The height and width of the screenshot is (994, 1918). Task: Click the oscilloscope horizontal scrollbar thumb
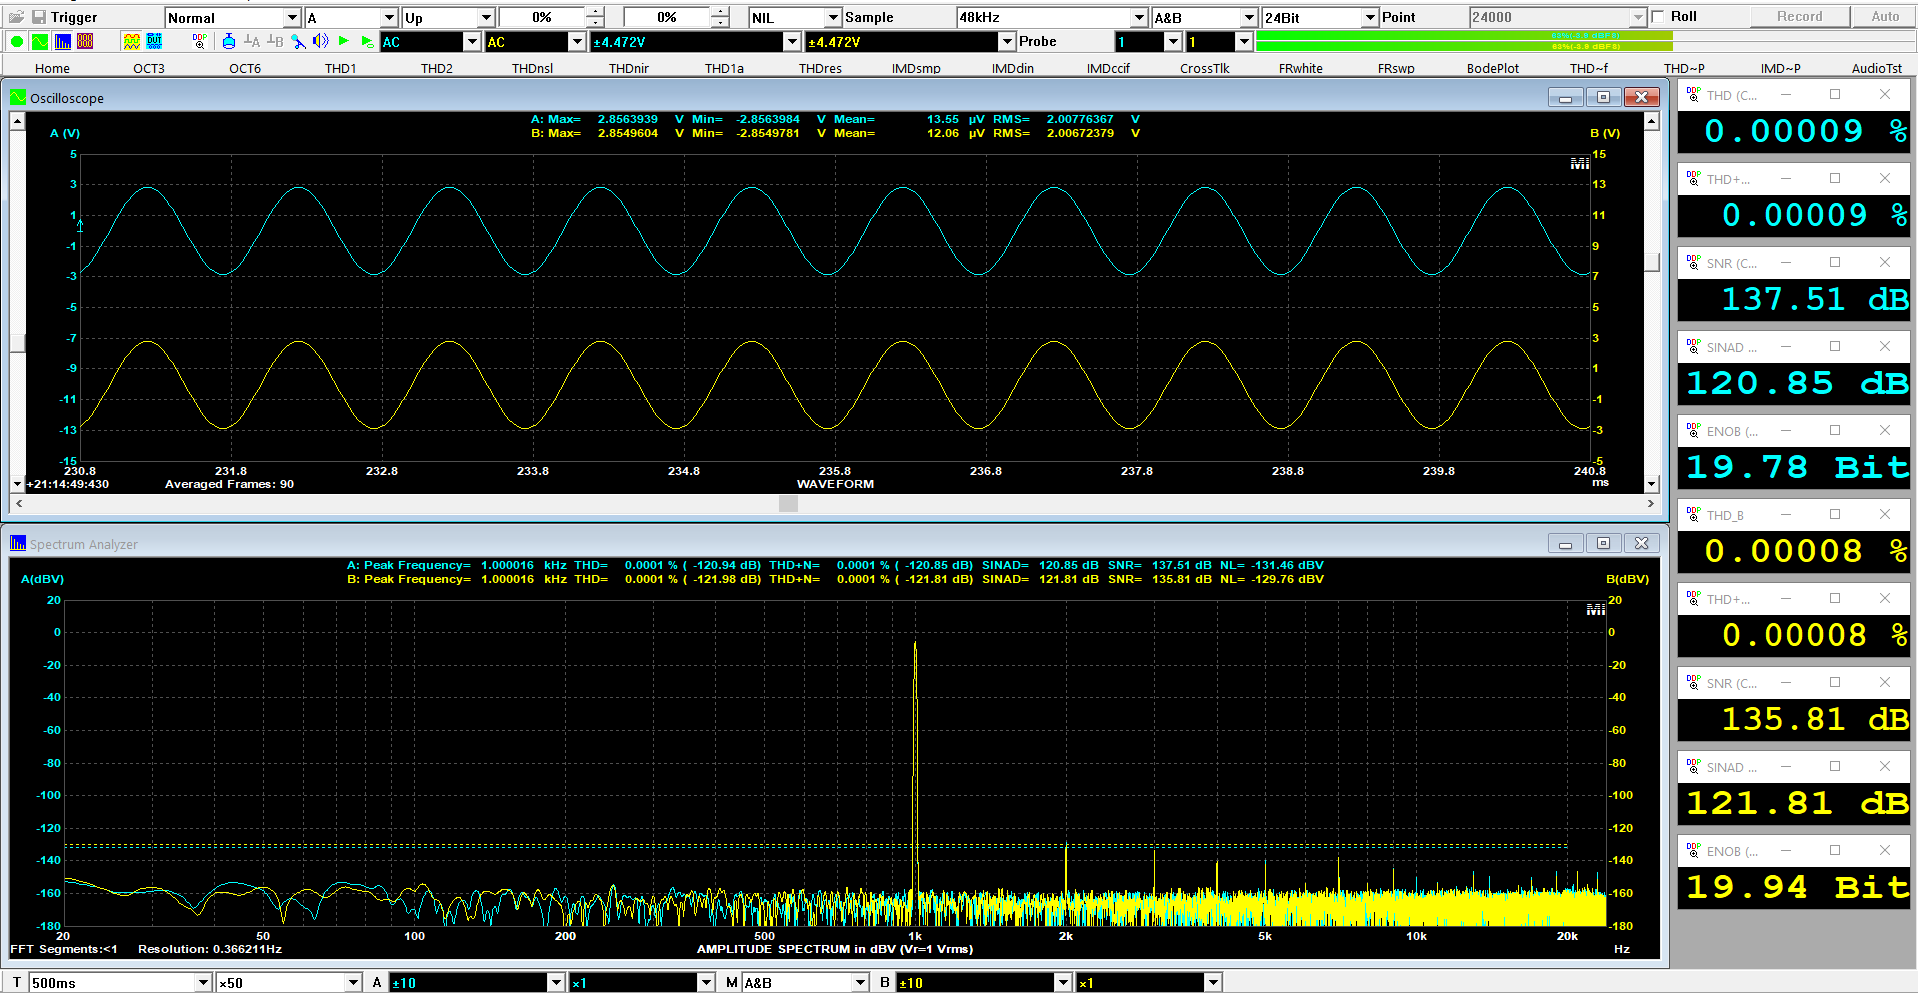[788, 504]
